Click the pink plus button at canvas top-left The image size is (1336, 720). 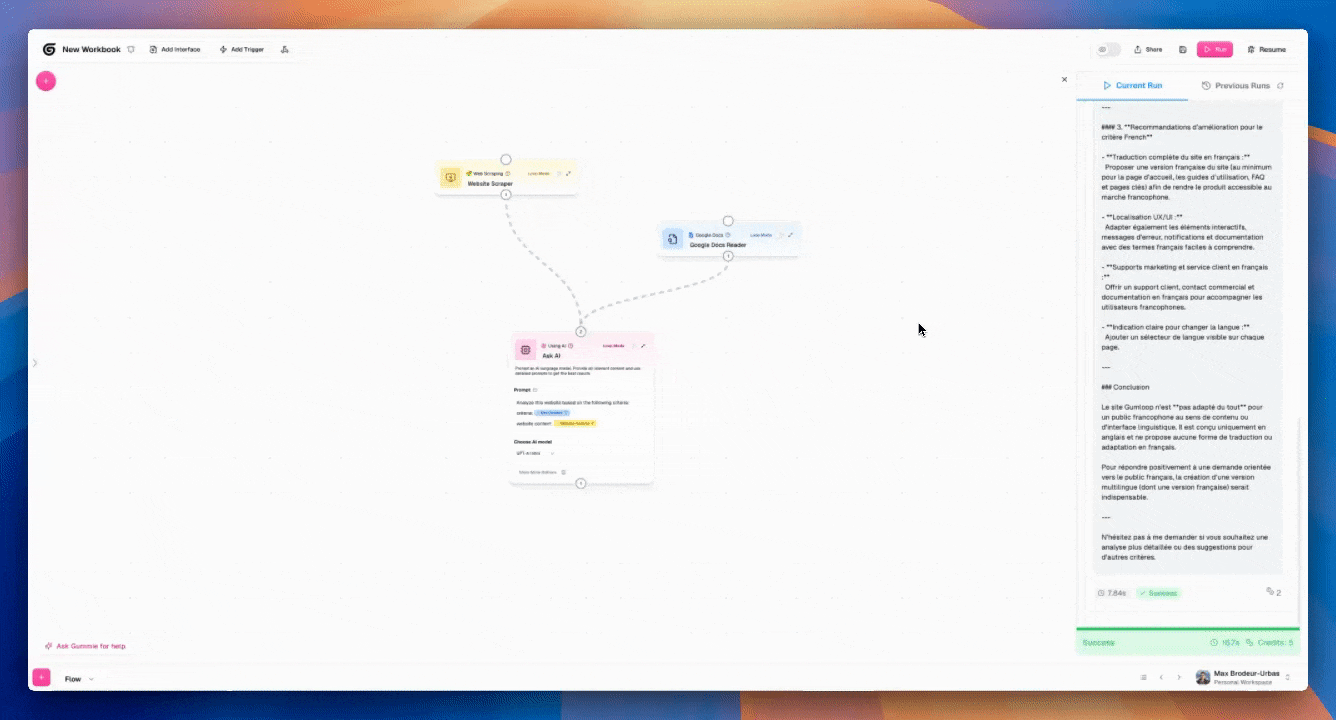point(46,81)
